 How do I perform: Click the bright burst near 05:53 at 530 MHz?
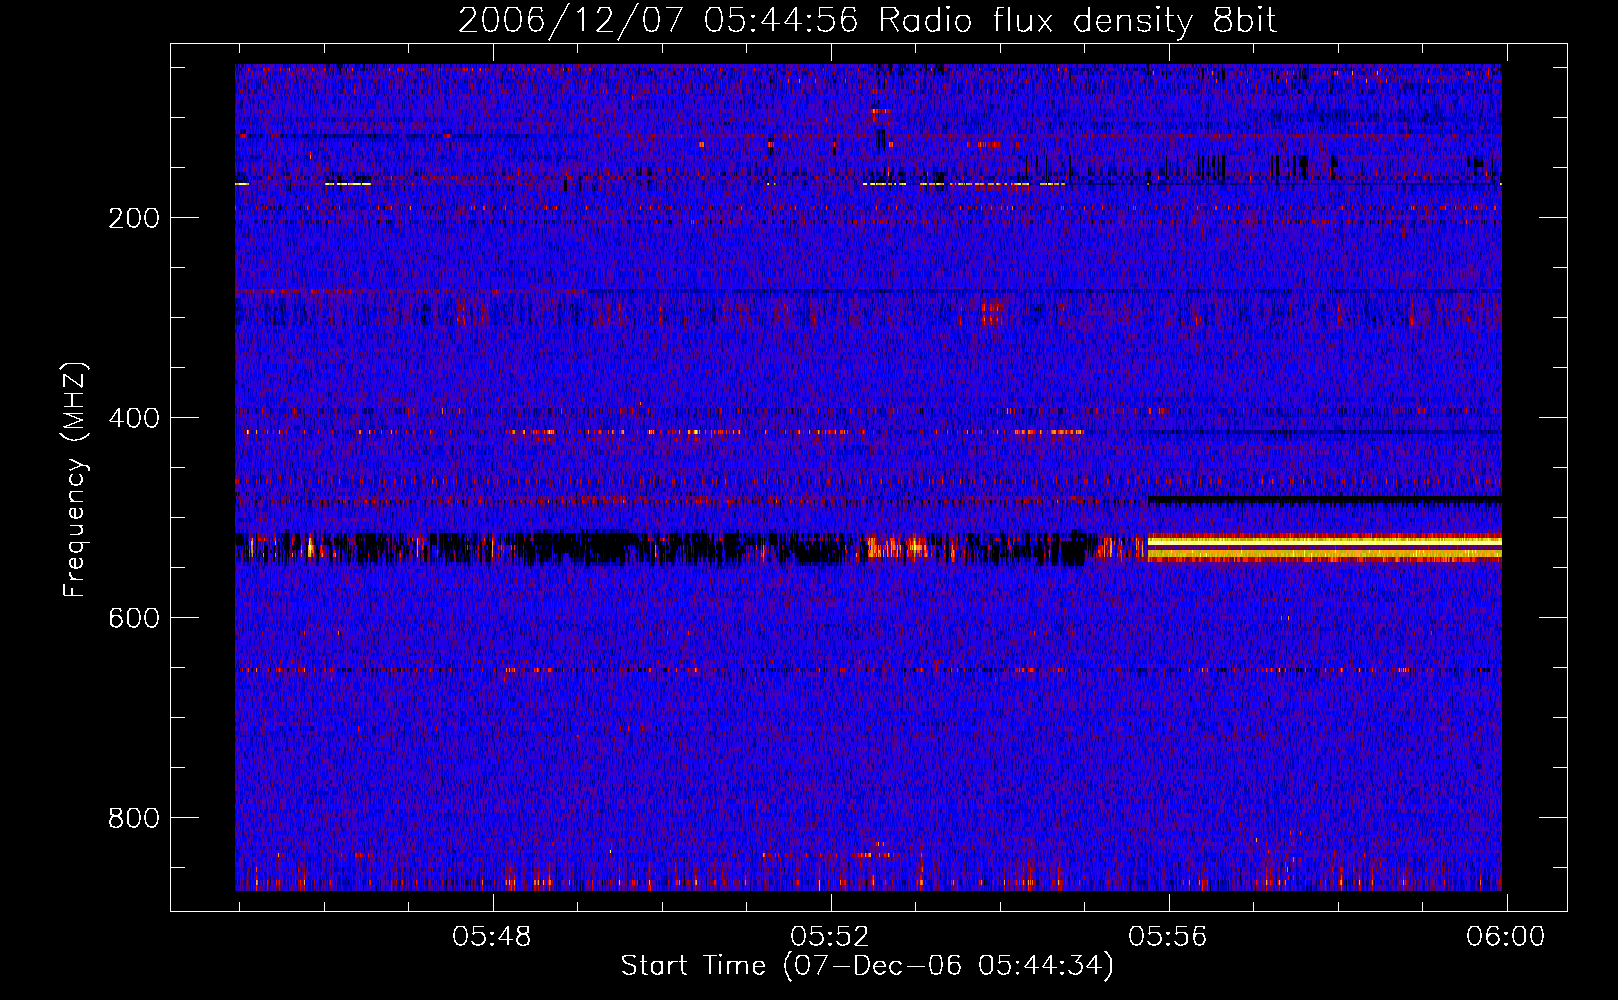[x=897, y=547]
